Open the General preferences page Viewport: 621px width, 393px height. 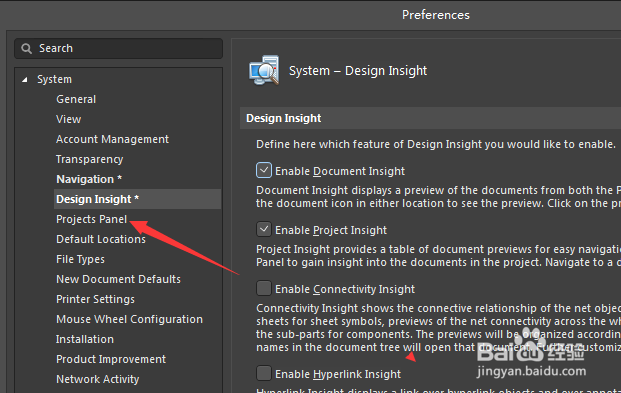click(x=76, y=99)
